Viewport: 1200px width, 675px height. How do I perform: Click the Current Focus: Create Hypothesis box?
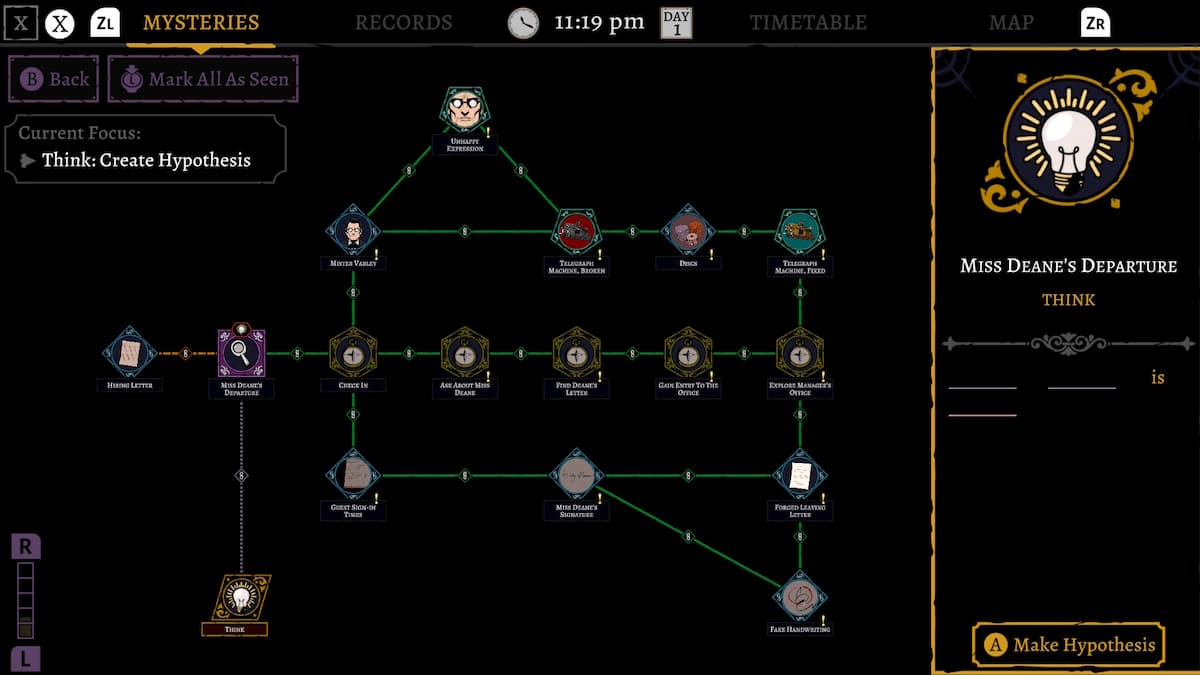145,148
